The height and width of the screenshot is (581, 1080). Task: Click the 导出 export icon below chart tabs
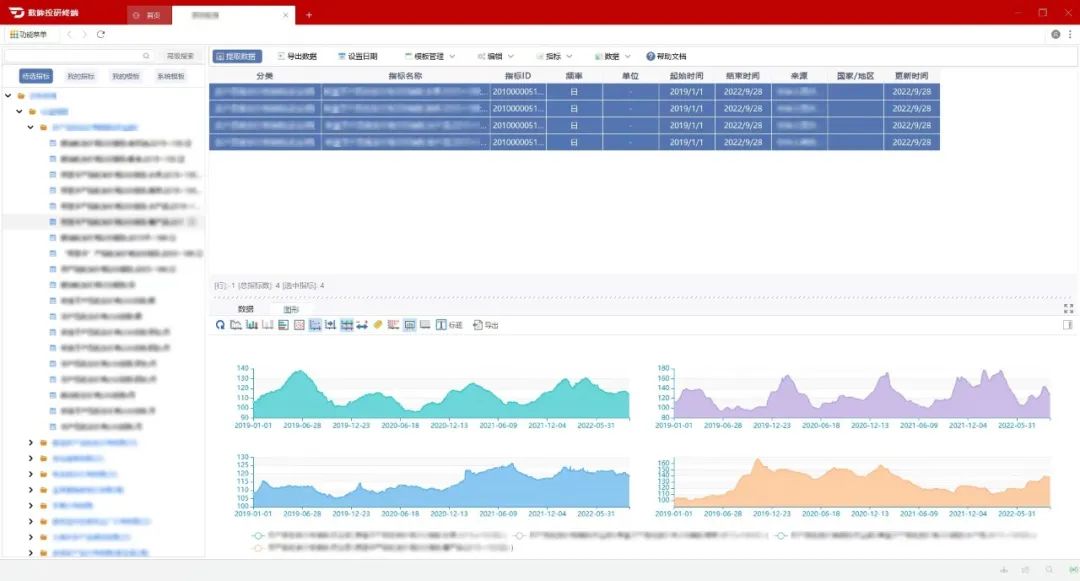point(485,325)
